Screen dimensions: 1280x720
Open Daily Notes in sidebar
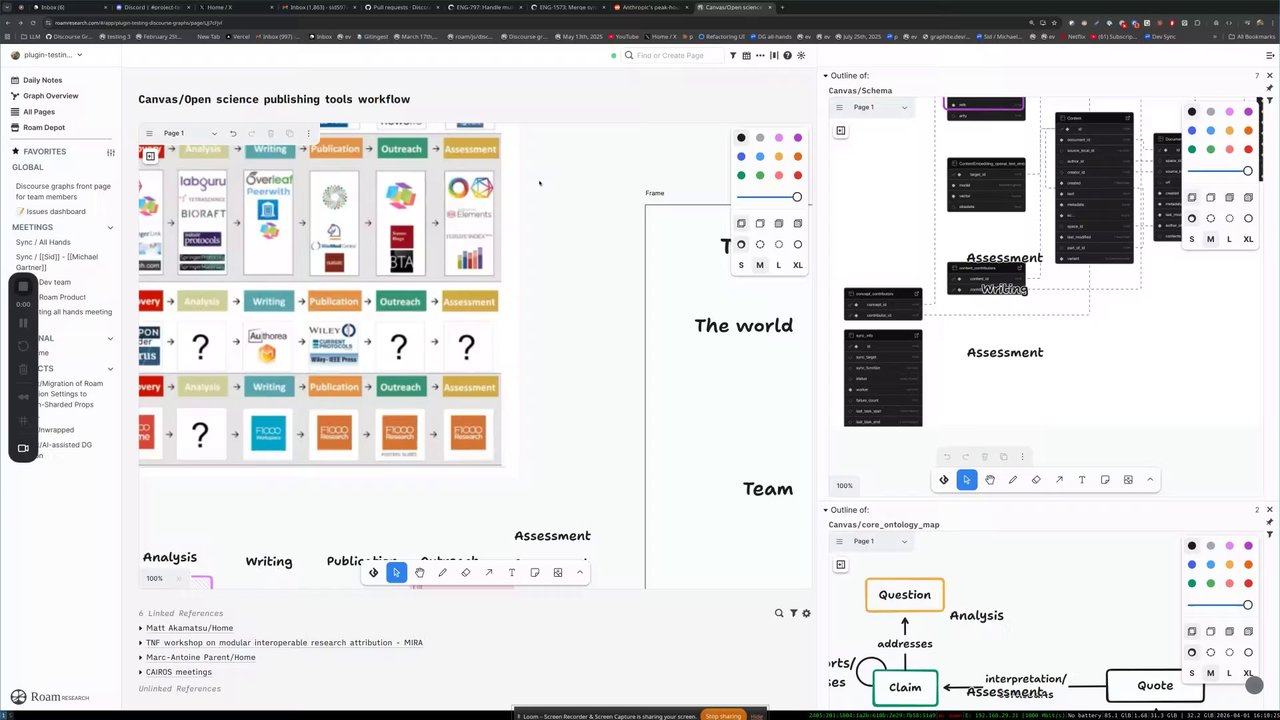pos(43,80)
